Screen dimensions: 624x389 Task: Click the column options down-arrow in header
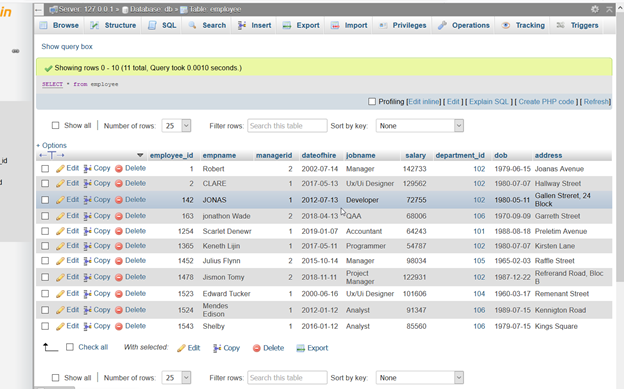click(x=140, y=155)
